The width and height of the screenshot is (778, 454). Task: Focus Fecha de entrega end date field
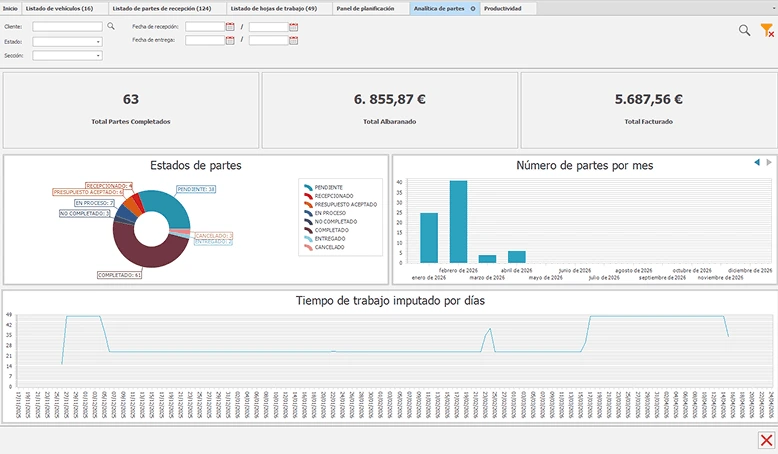(x=268, y=40)
